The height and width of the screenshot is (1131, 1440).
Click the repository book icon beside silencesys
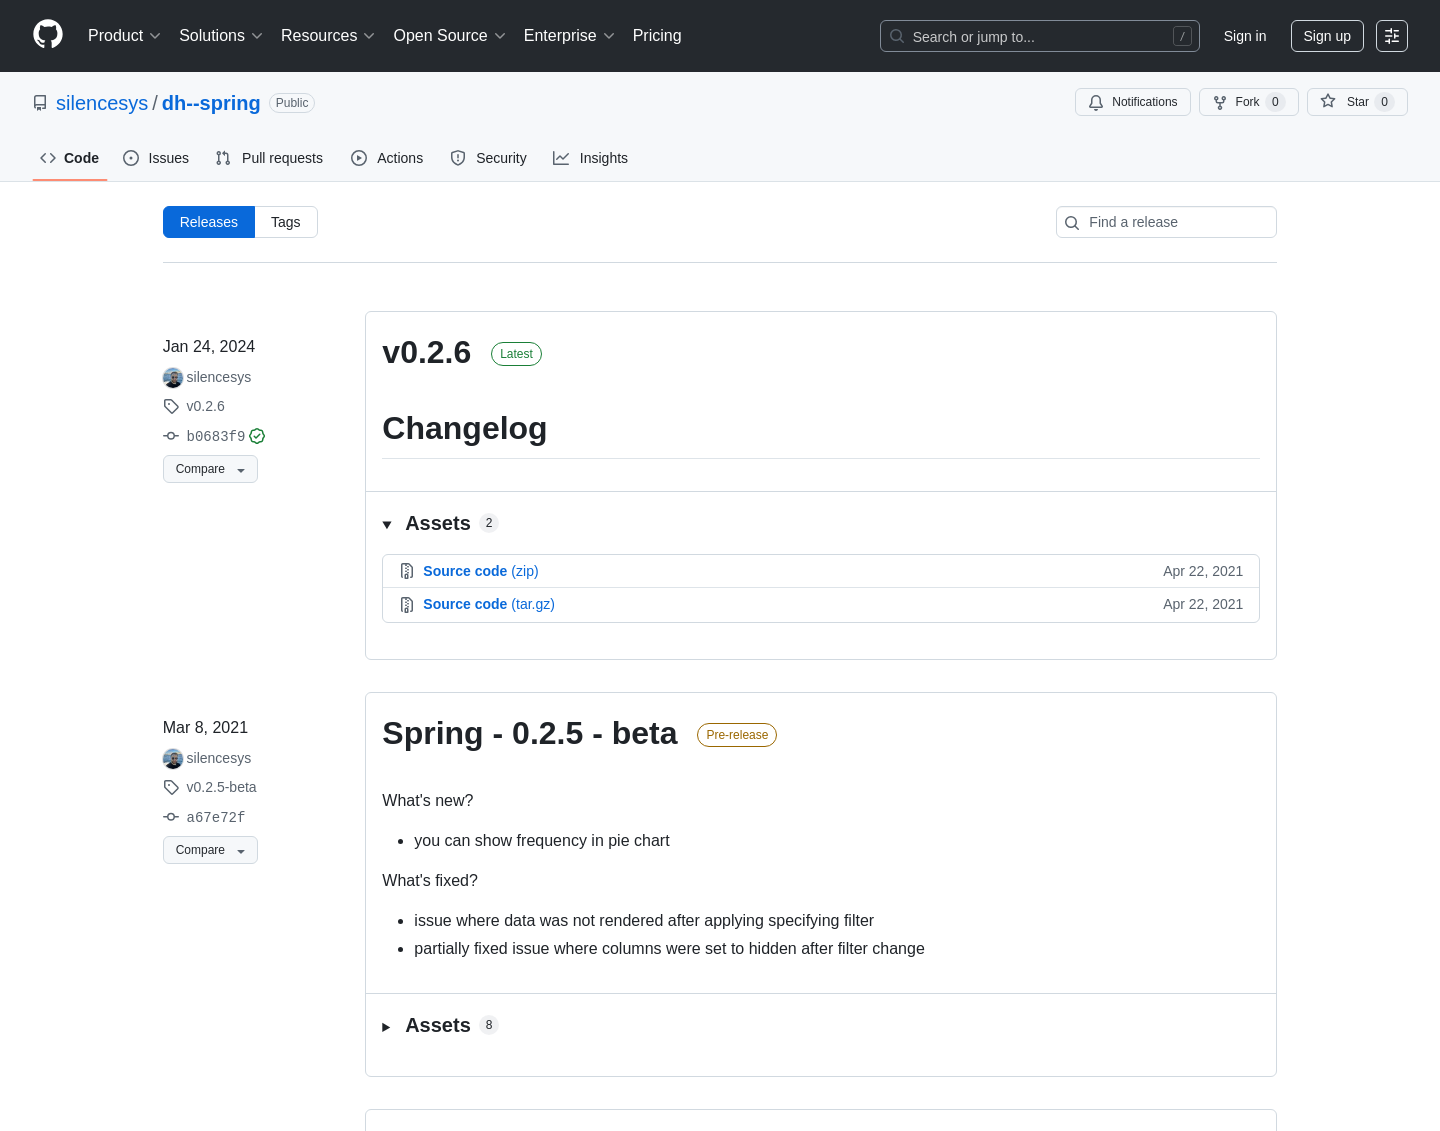click(x=40, y=103)
